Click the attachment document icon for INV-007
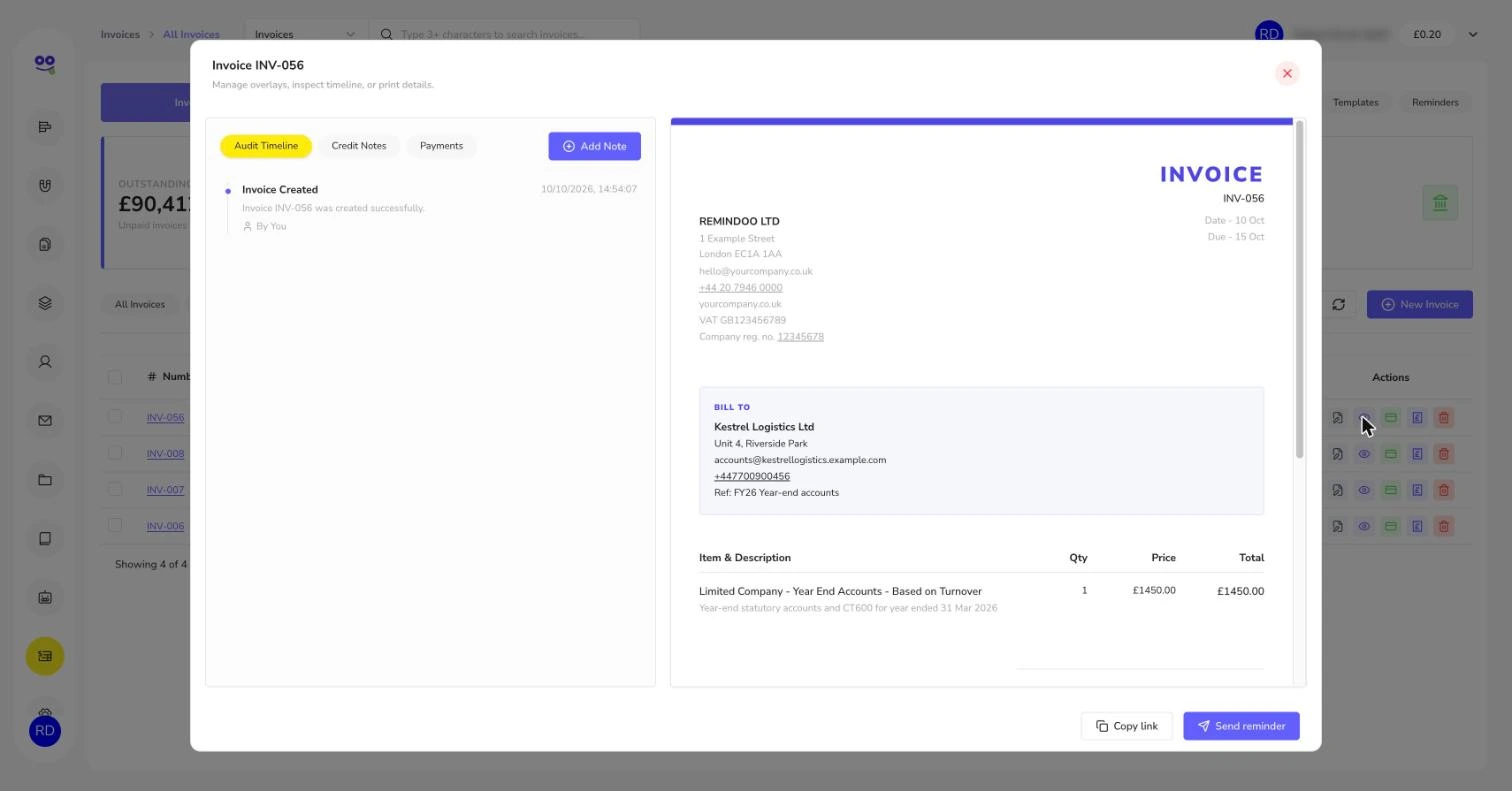 1337,490
